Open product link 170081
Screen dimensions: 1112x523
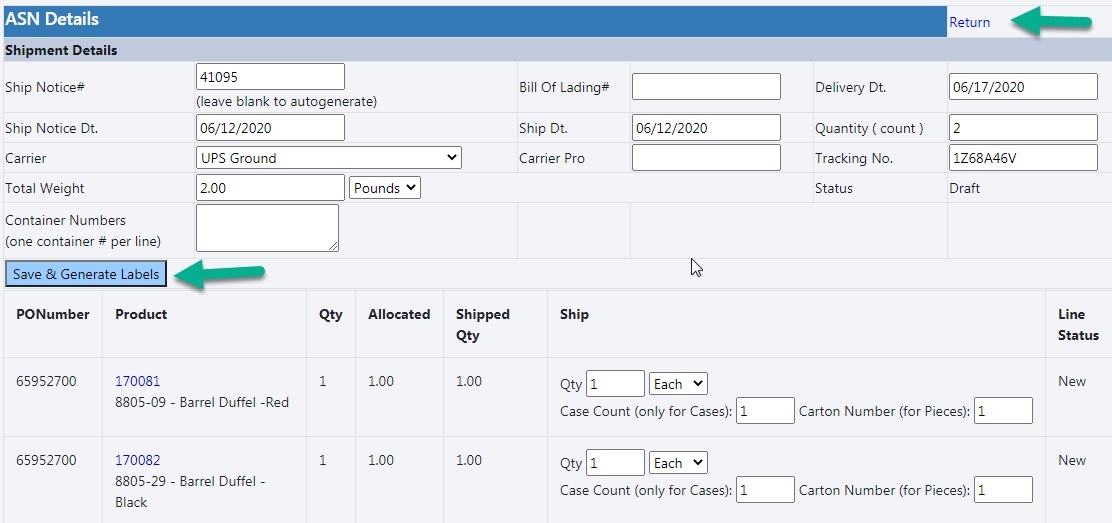click(x=137, y=381)
